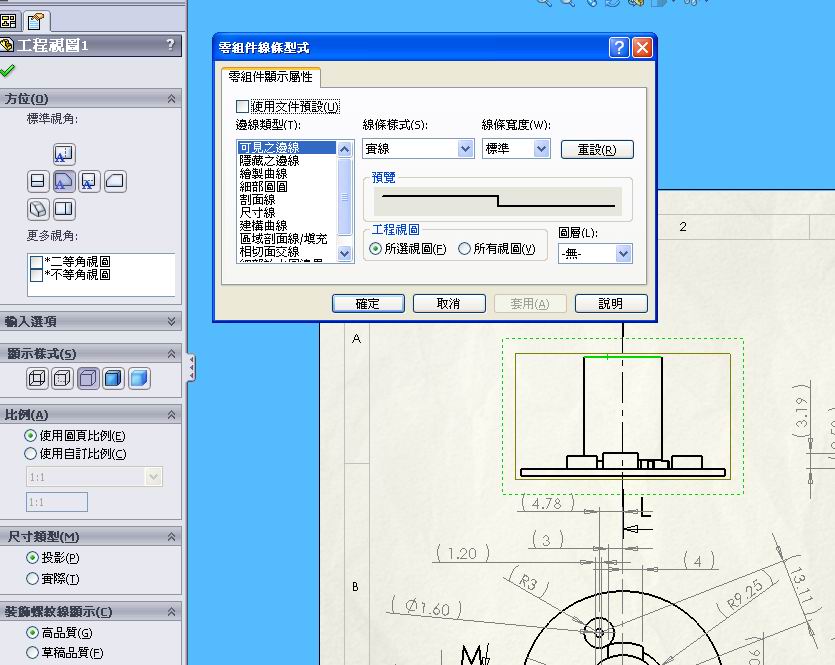Viewport: 835px width, 665px height.
Task: Click the 重設 reset button
Action: coord(597,150)
